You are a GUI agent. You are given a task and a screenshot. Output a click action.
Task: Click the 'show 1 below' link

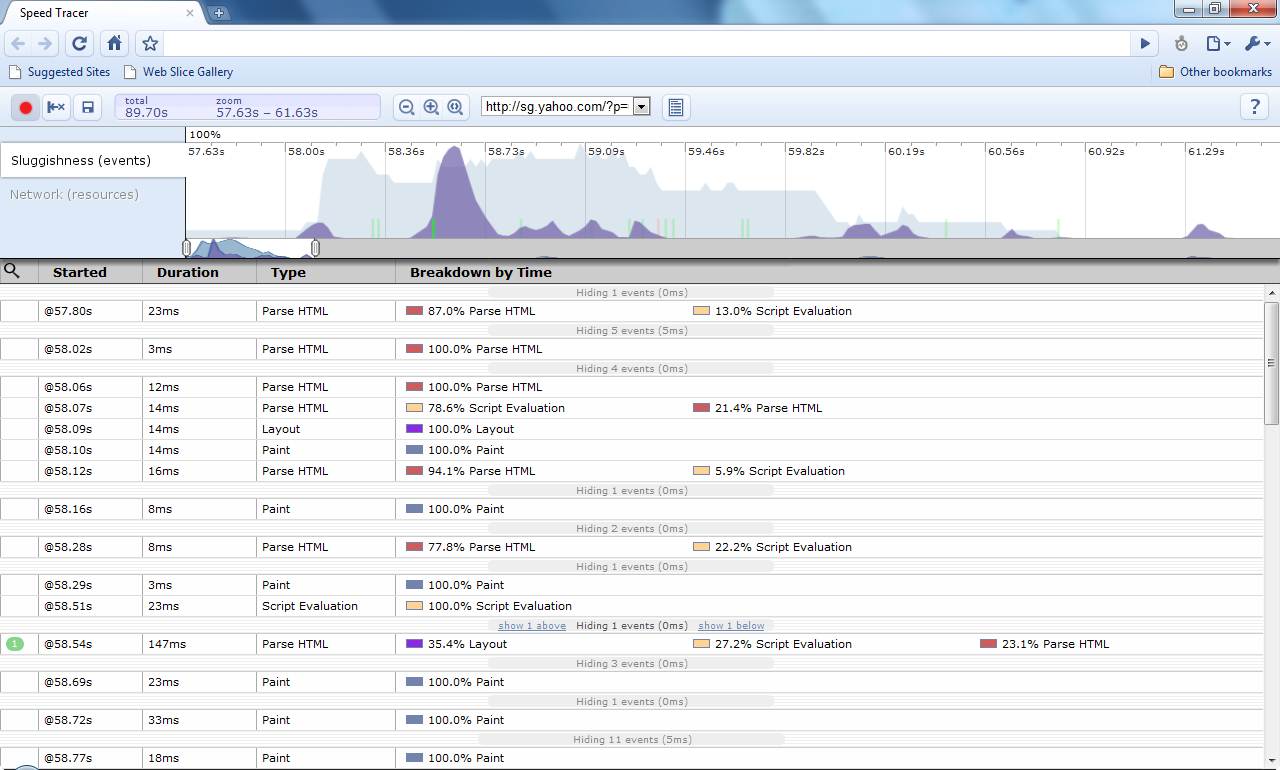pos(731,625)
